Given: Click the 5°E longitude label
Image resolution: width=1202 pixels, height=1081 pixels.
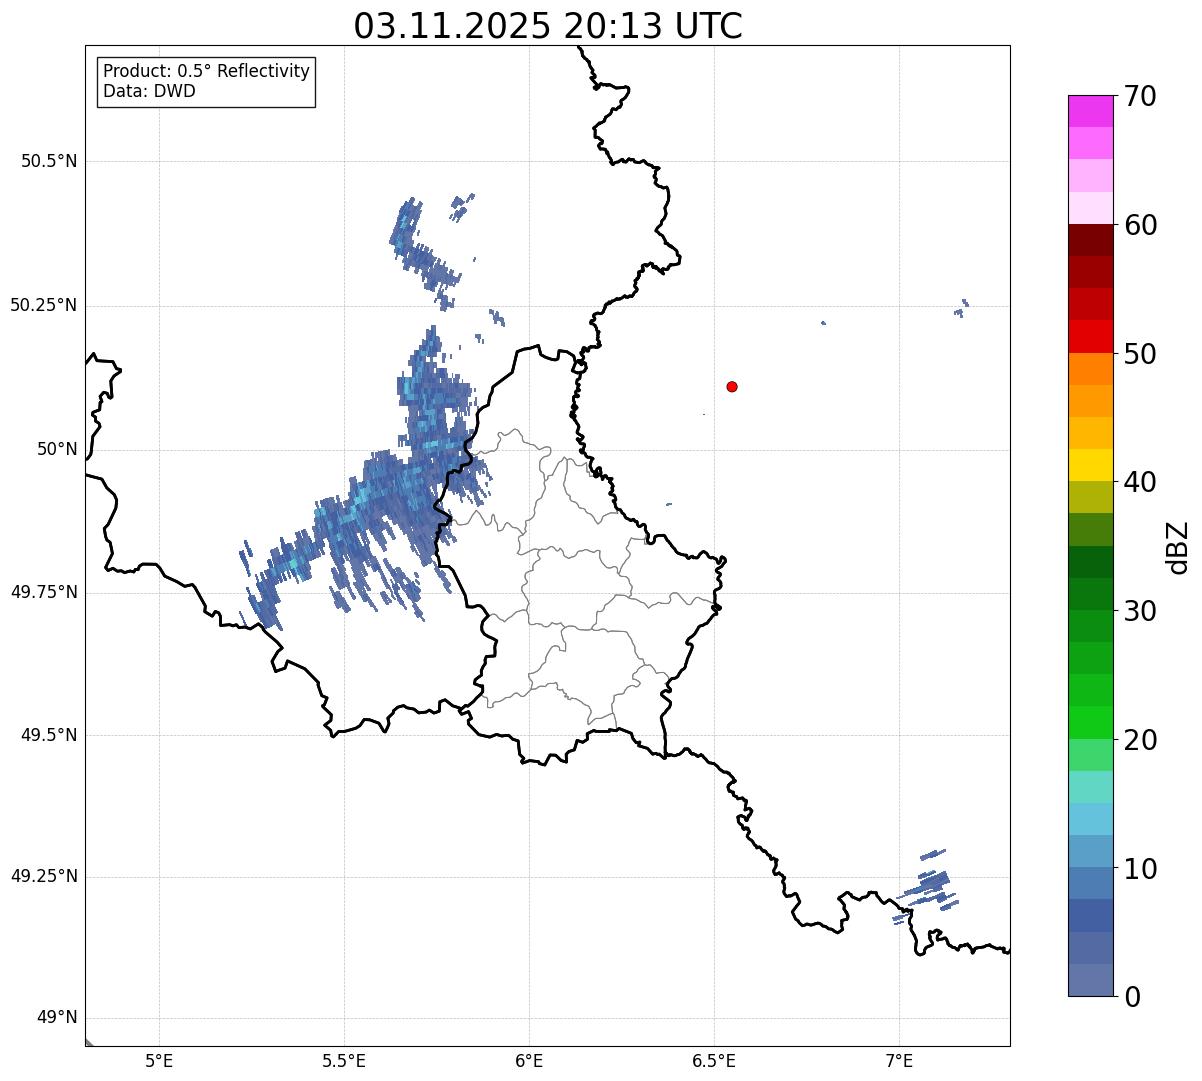Looking at the screenshot, I should 159,1060.
